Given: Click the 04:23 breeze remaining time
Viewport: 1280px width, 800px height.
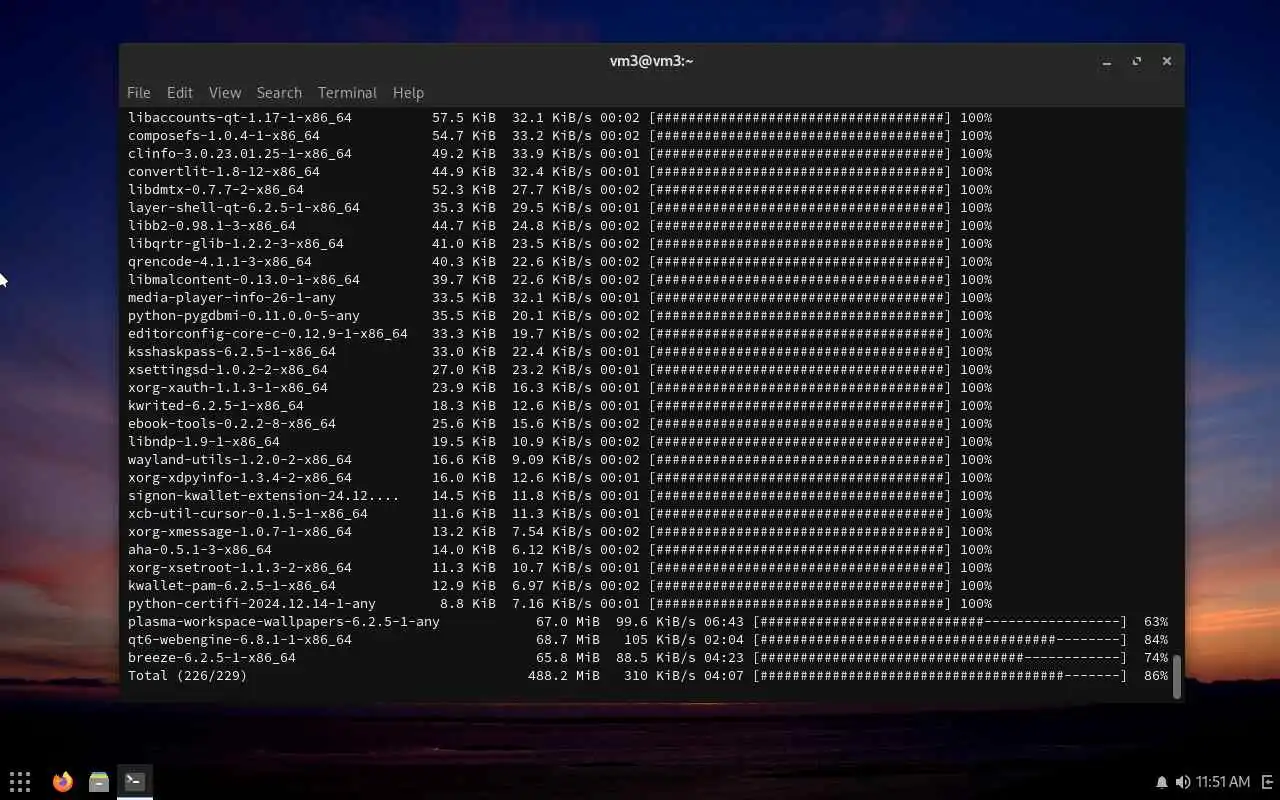Looking at the screenshot, I should 724,658.
